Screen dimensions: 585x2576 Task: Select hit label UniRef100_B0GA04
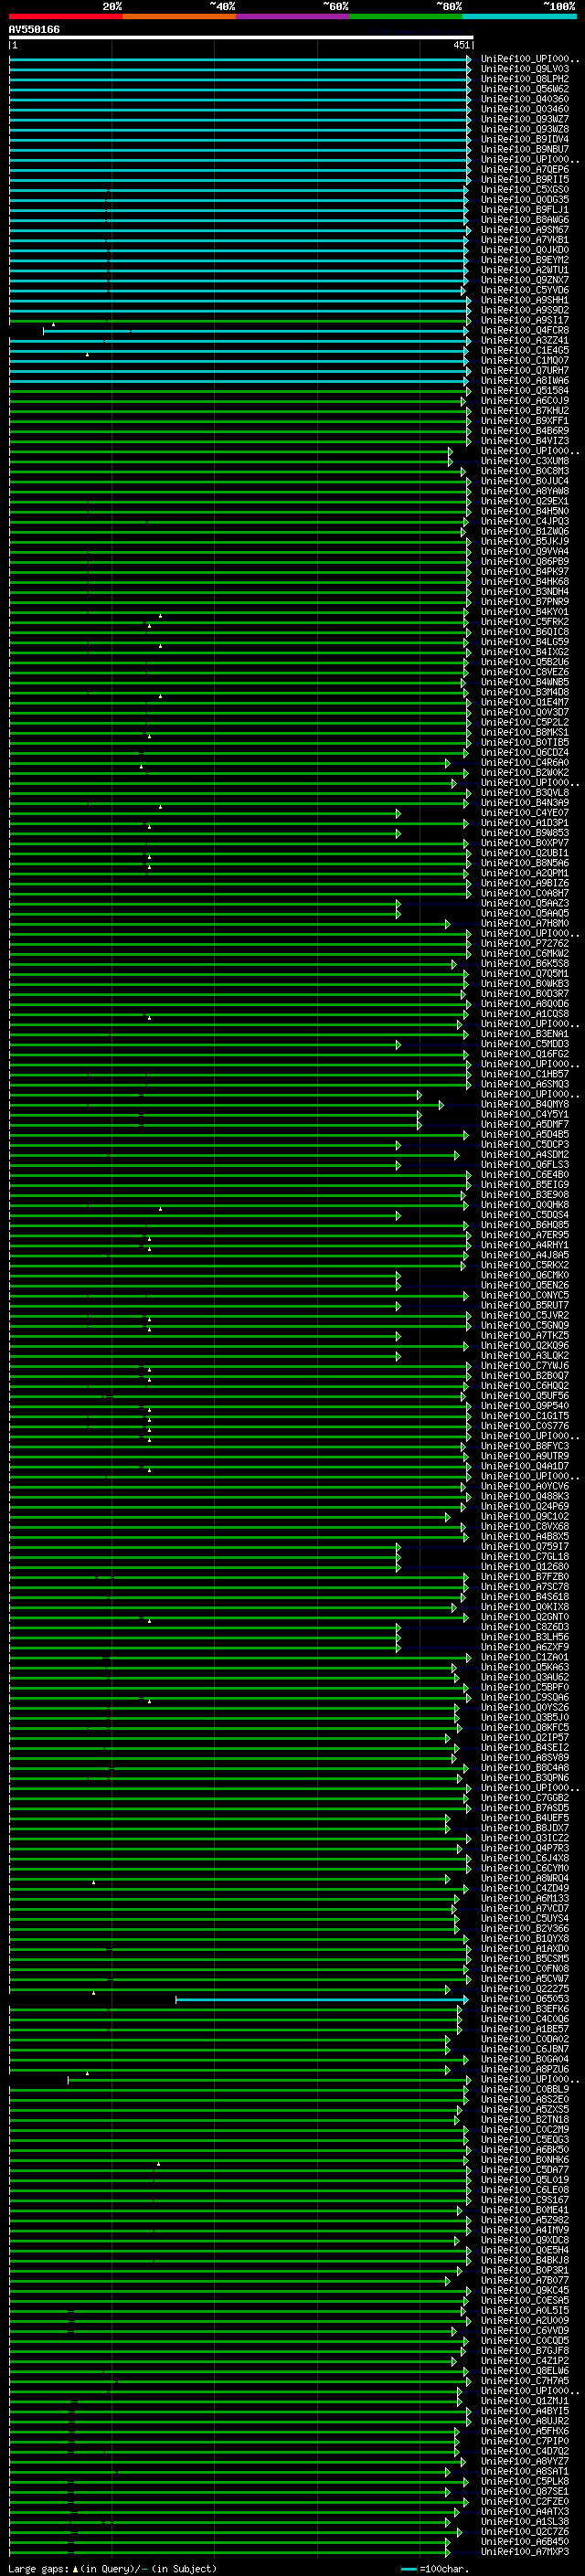pos(525,2059)
